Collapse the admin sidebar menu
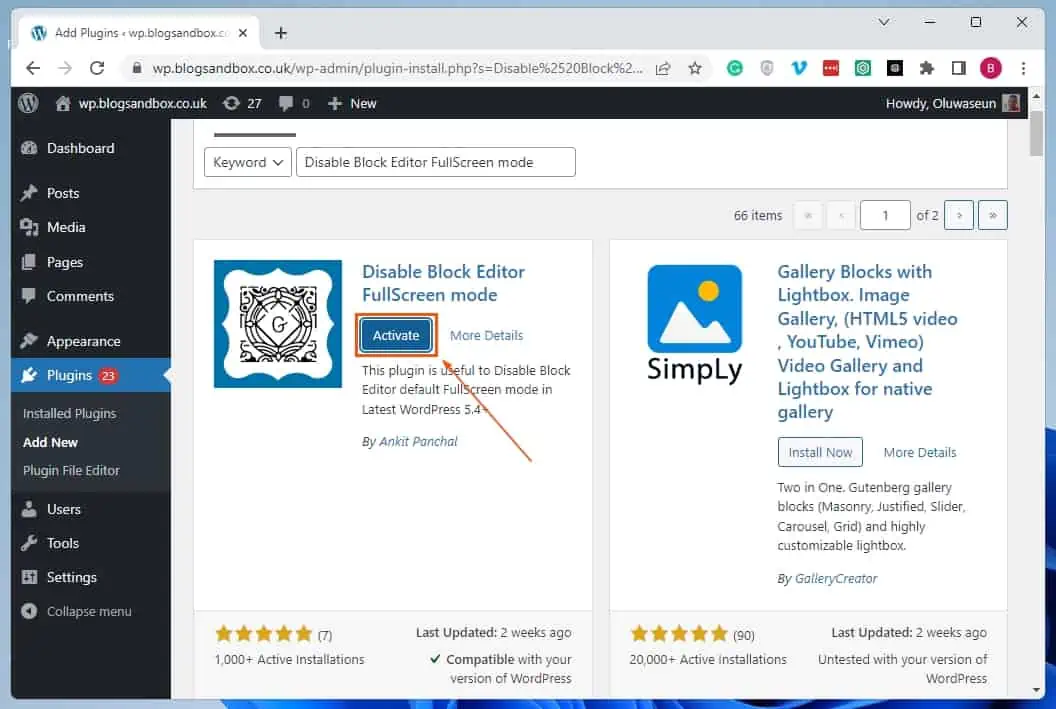The width and height of the screenshot is (1056, 709). (89, 611)
